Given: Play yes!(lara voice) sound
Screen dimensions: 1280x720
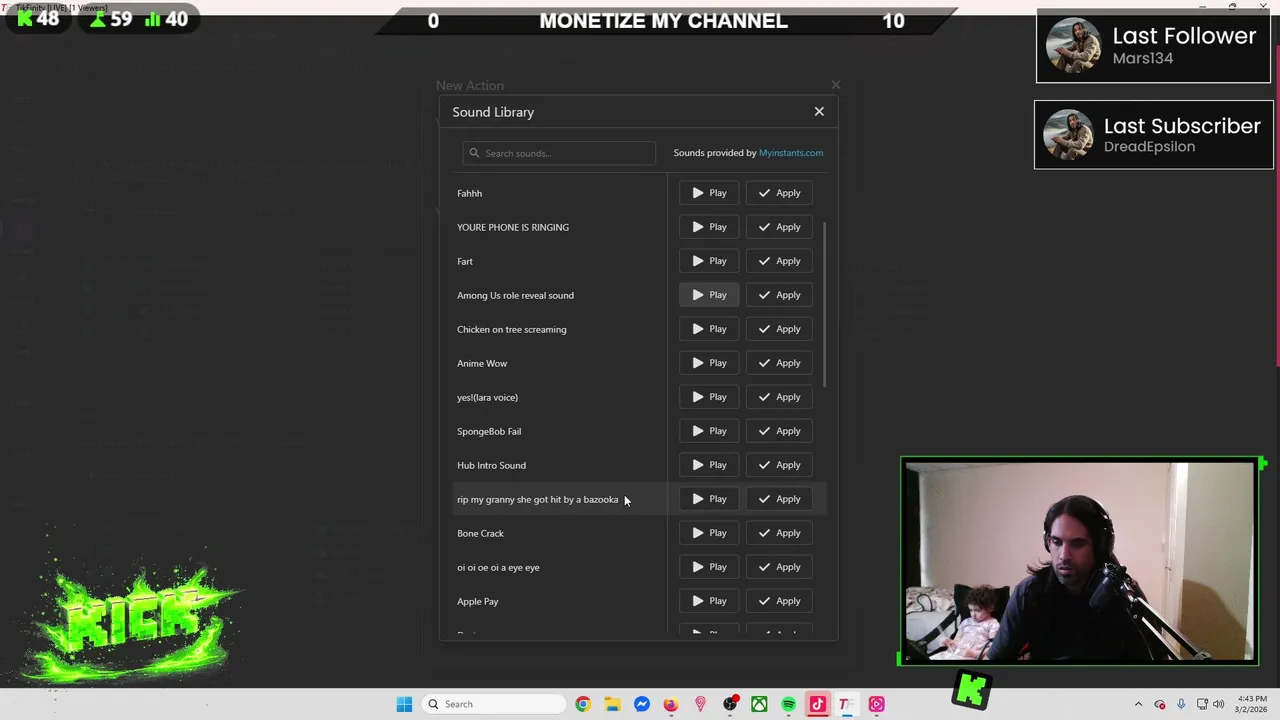Looking at the screenshot, I should (x=709, y=397).
